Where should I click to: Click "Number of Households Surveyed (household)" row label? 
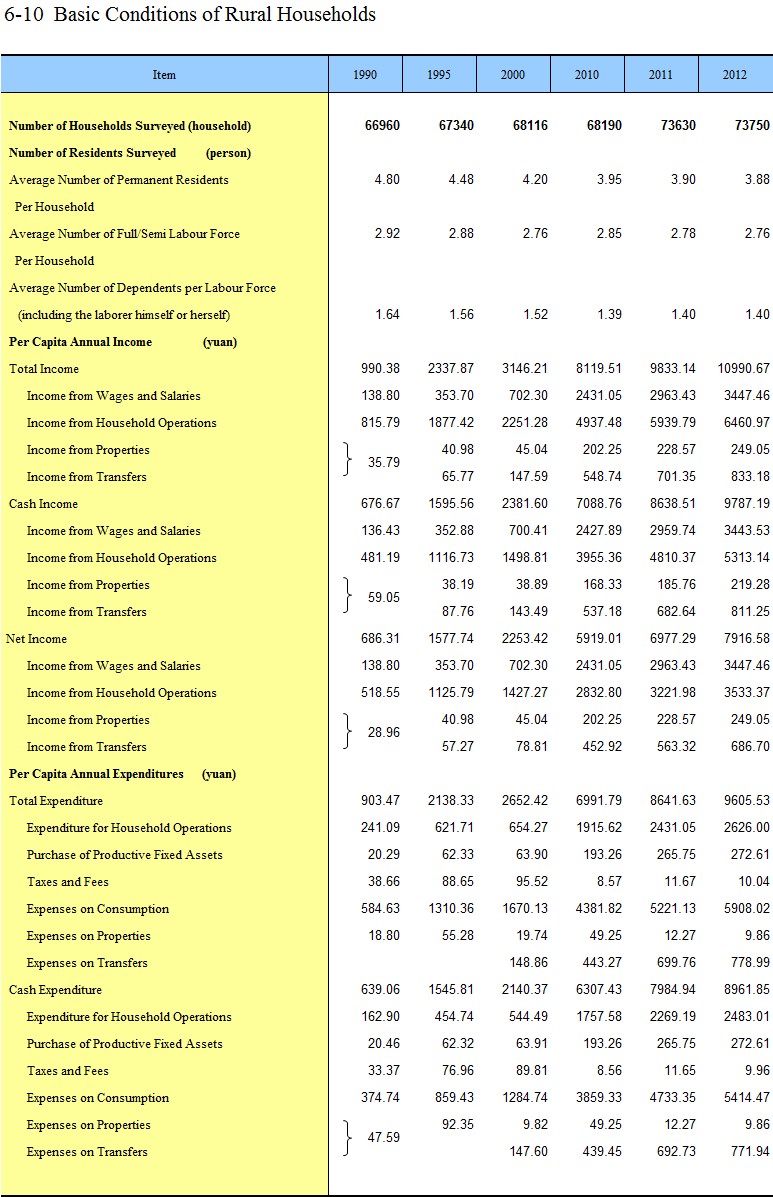pos(130,126)
